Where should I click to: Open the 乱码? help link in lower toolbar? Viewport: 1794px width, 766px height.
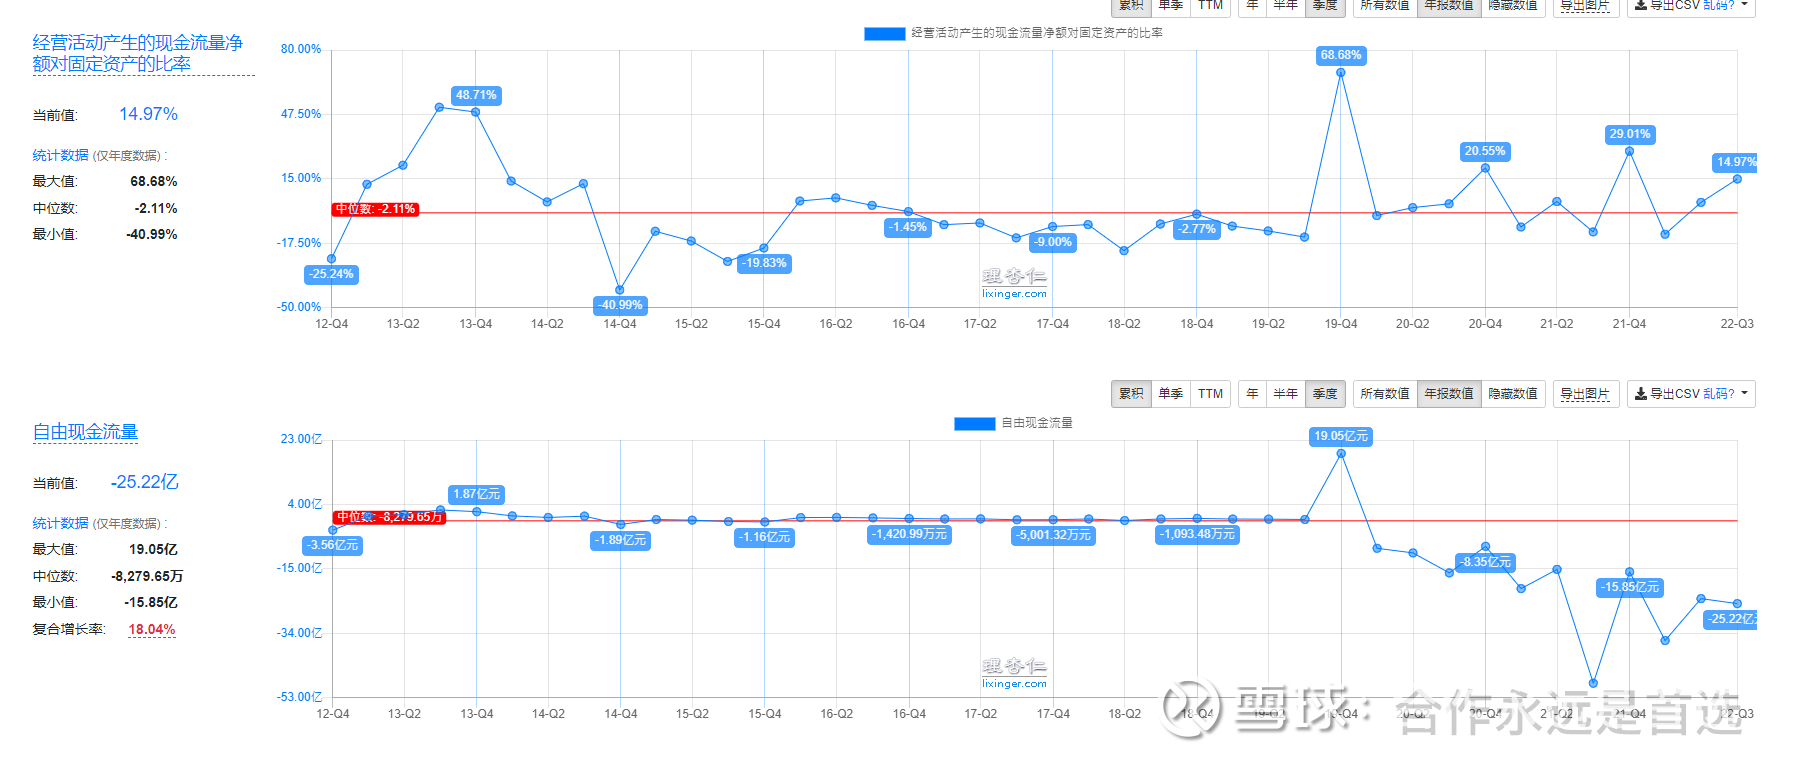click(x=1719, y=394)
